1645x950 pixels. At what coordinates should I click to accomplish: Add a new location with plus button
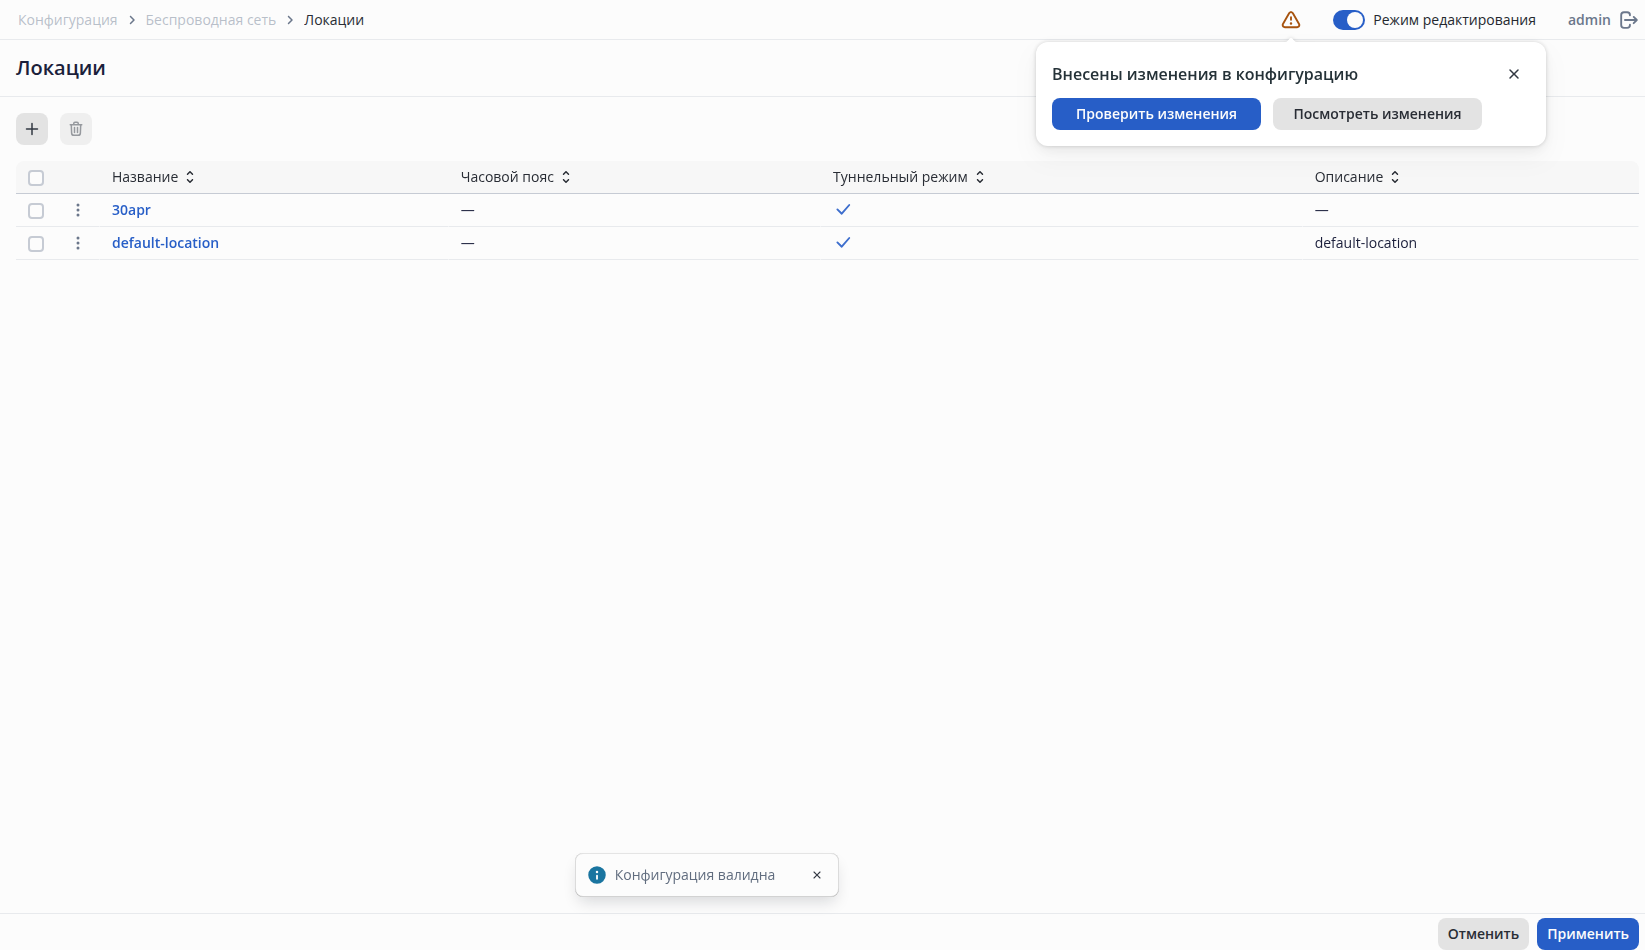[32, 129]
